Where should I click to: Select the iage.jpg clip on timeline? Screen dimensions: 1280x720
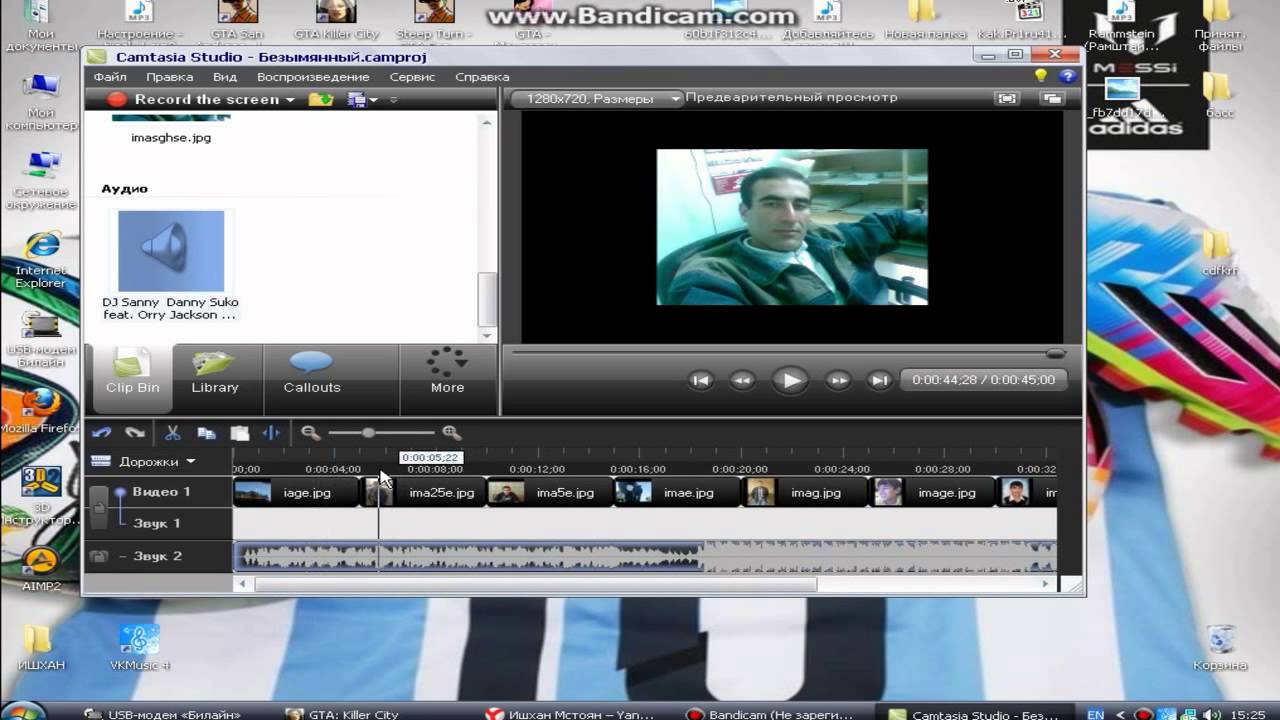coord(296,492)
